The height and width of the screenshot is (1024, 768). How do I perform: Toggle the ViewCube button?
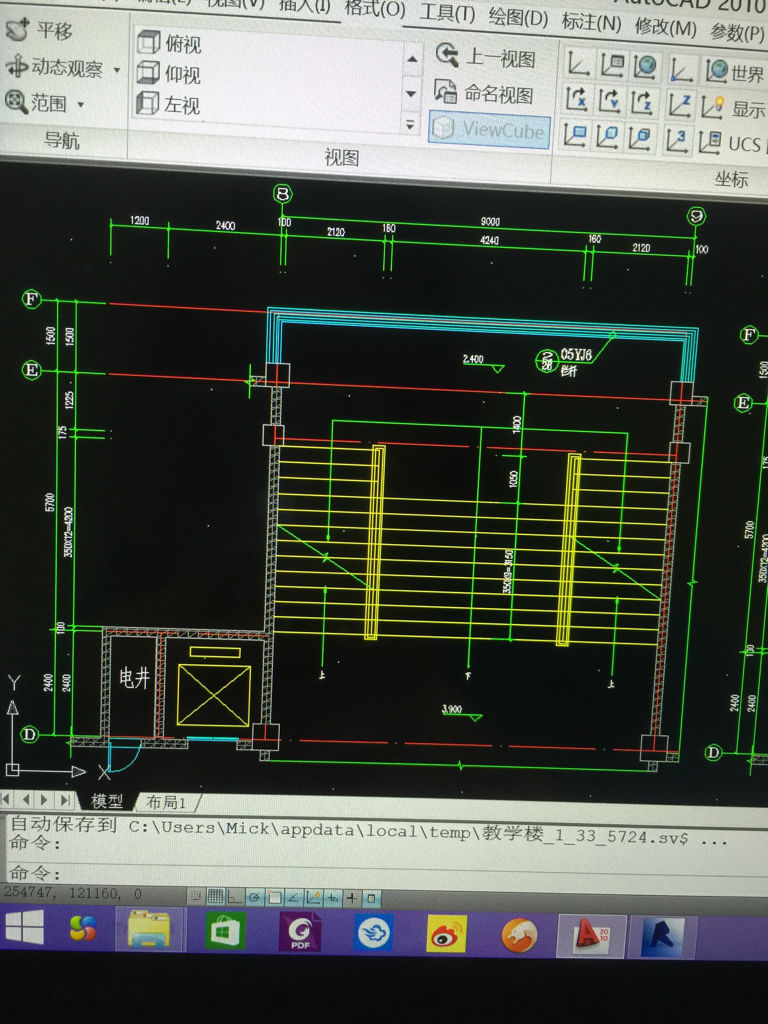tap(489, 130)
